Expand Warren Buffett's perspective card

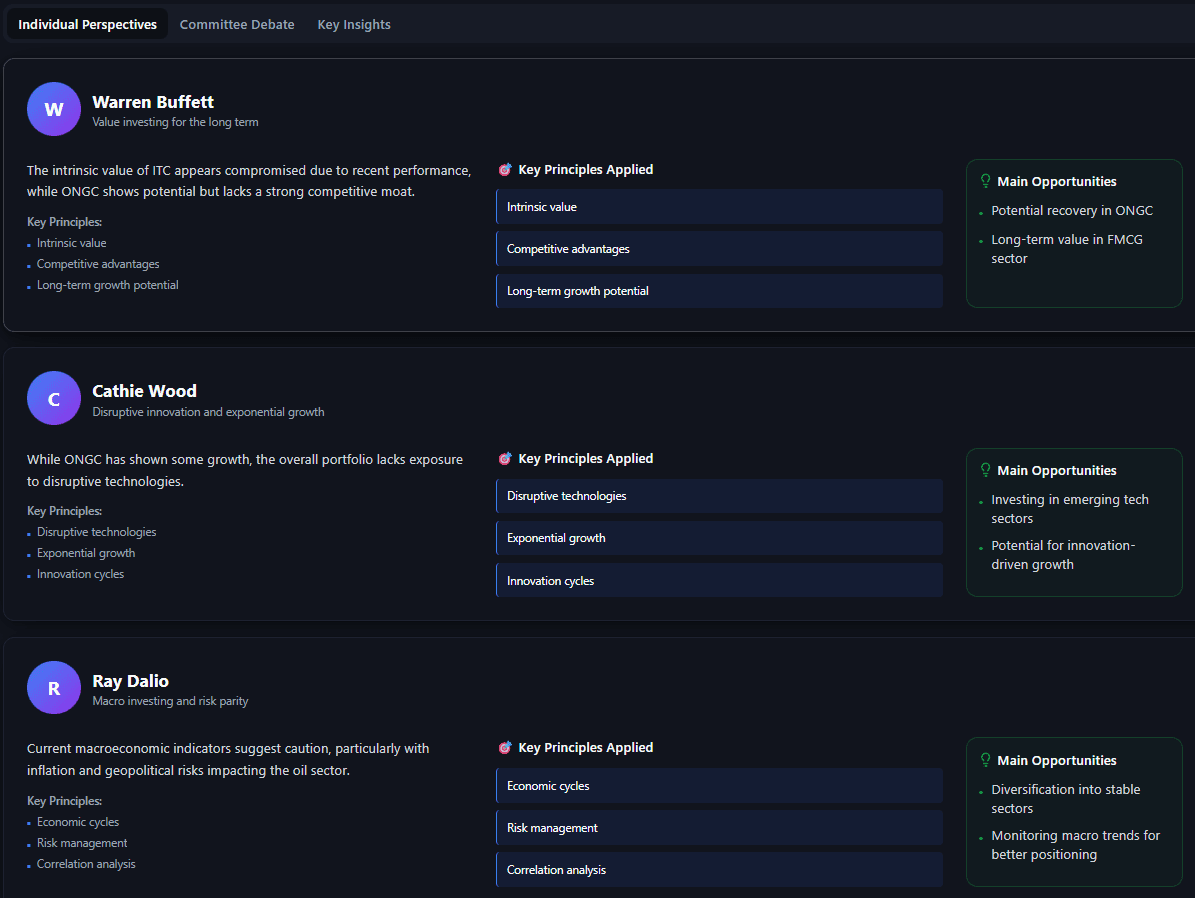[153, 101]
